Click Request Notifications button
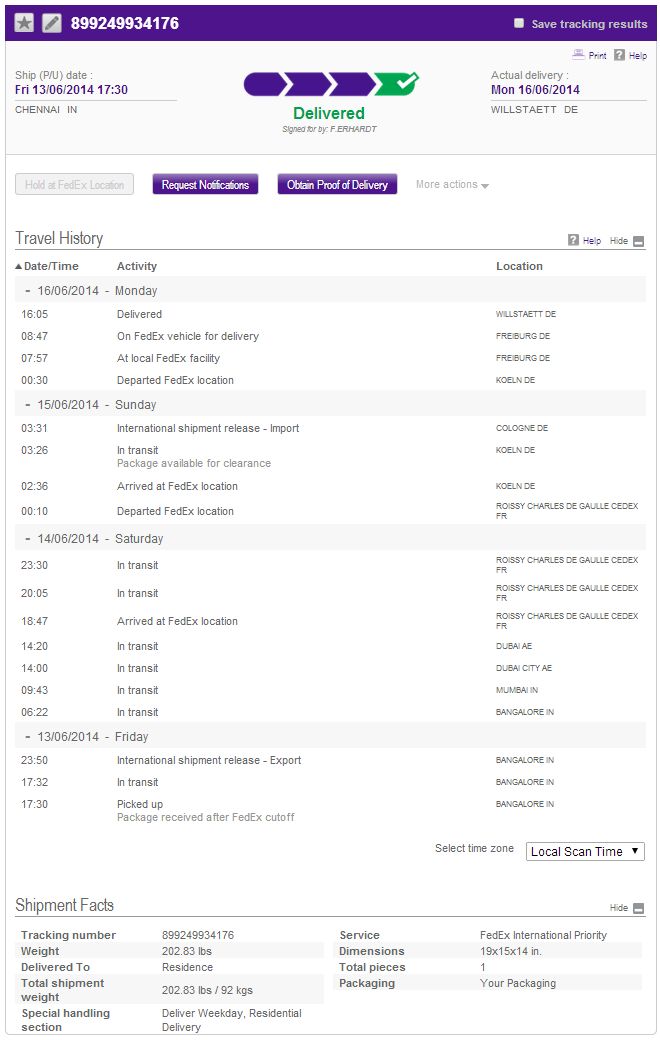 pyautogui.click(x=205, y=185)
